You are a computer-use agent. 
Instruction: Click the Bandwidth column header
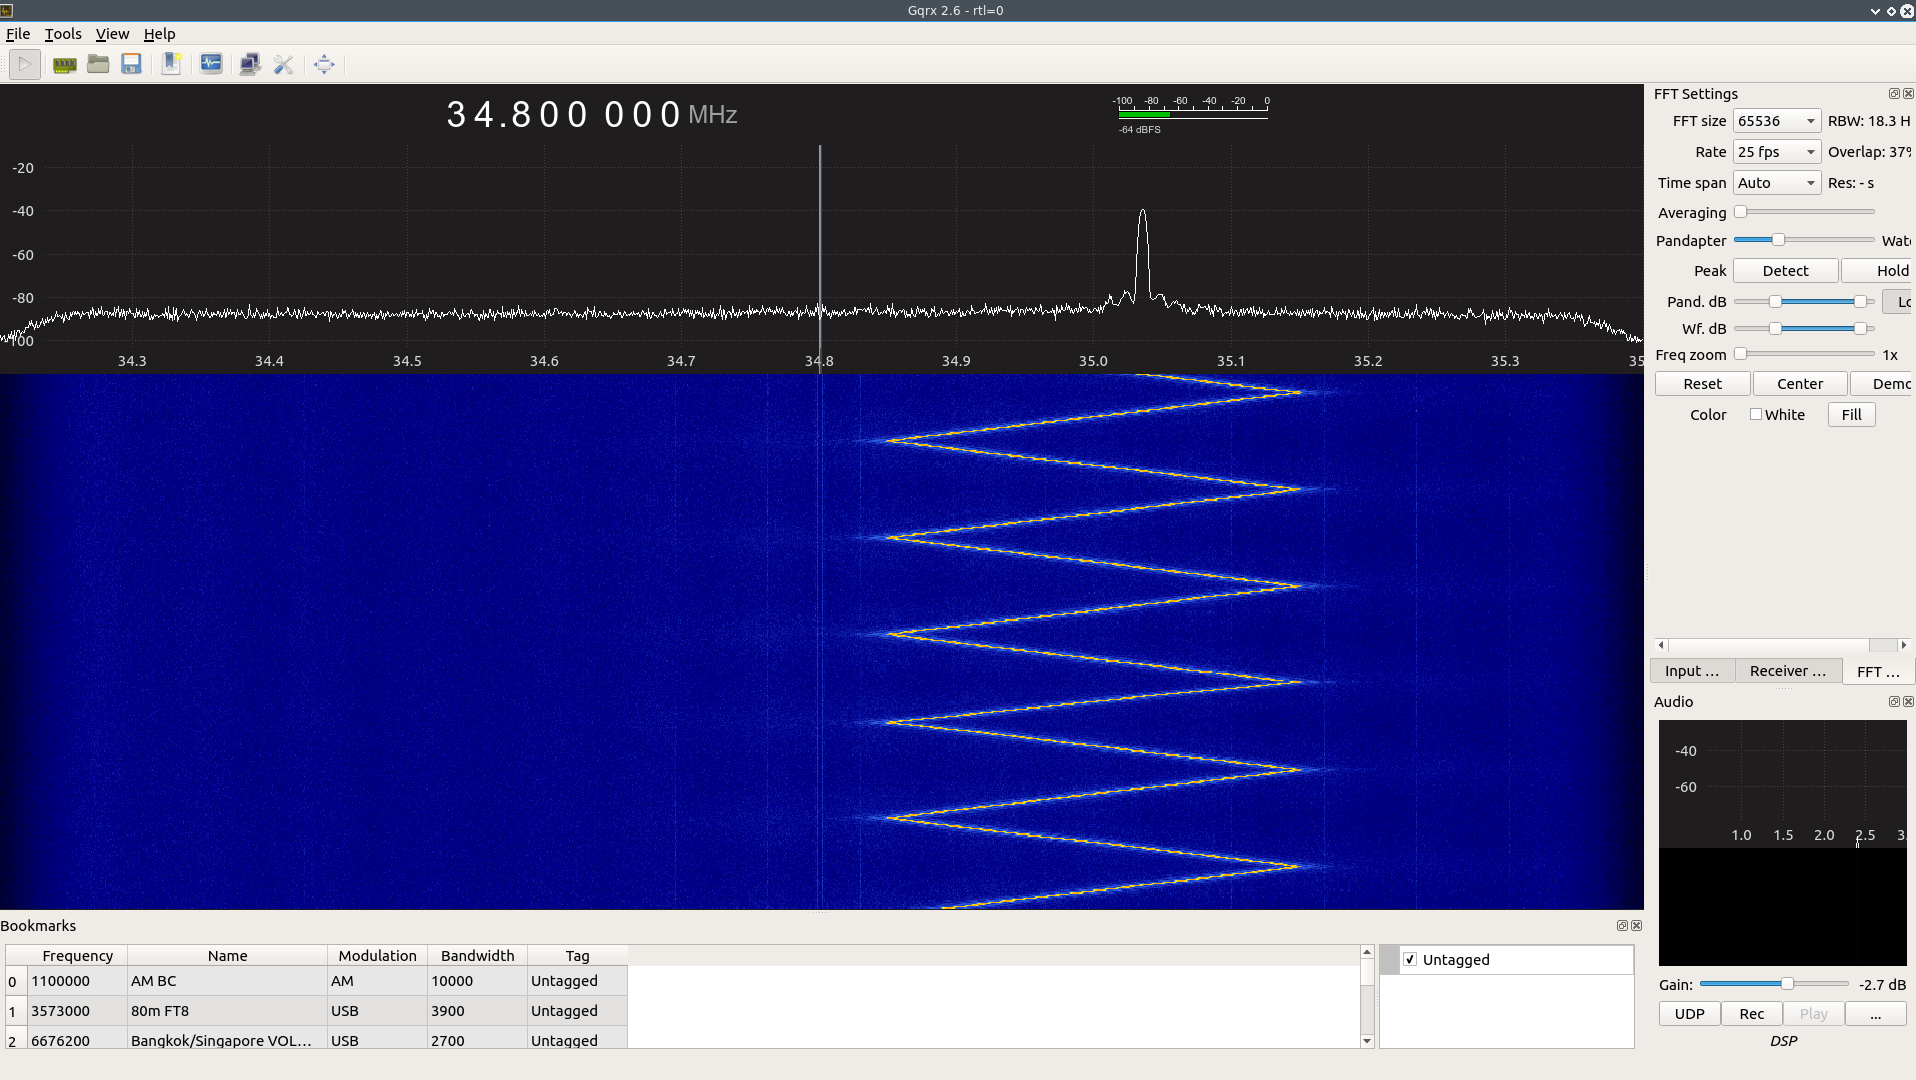477,956
